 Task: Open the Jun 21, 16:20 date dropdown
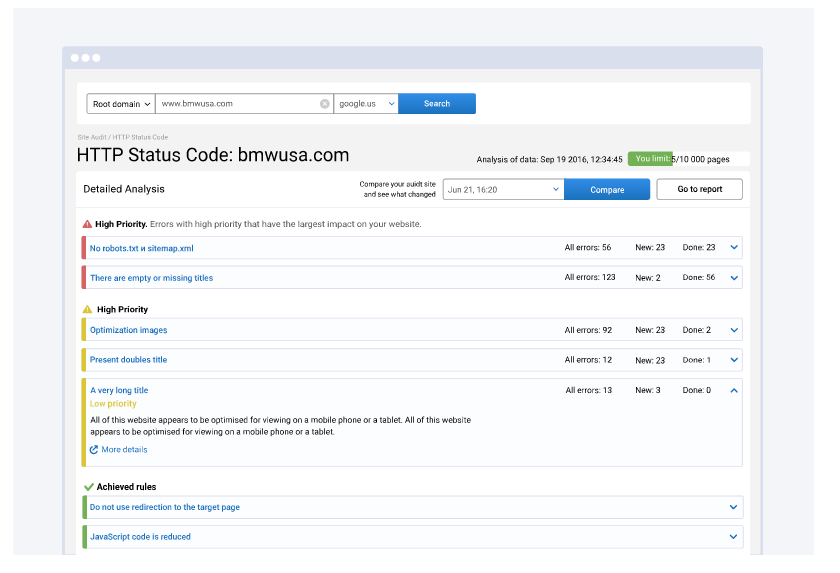tap(503, 190)
